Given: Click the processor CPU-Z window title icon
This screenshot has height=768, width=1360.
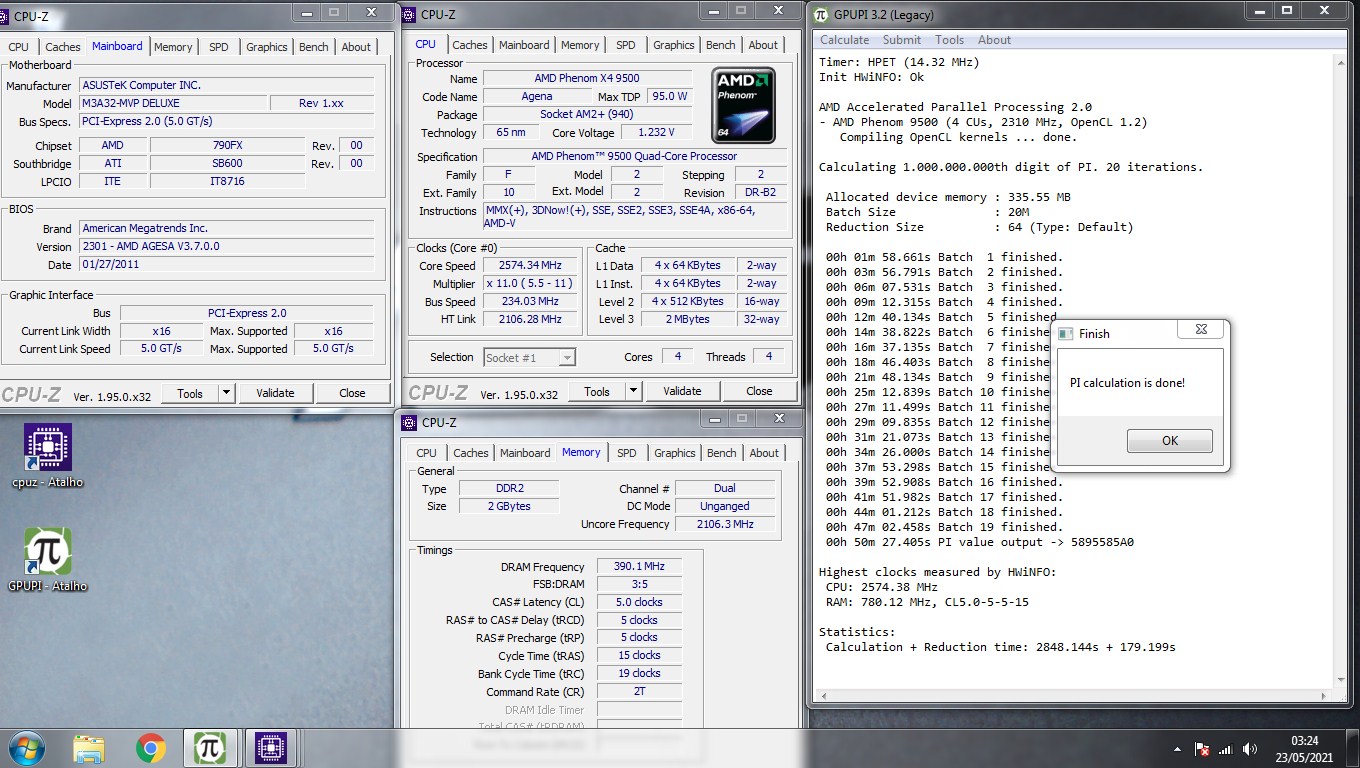Looking at the screenshot, I should pos(409,14).
